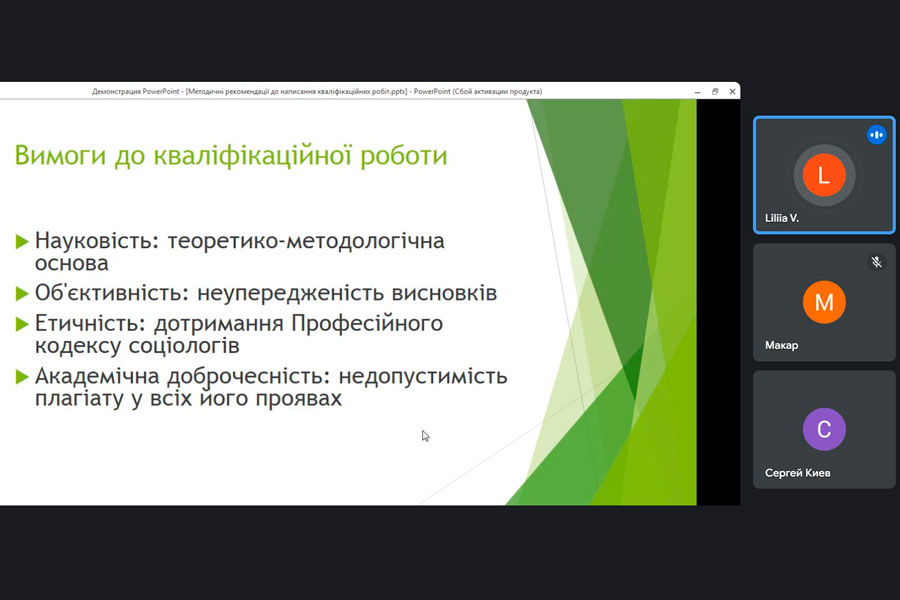Click the speaking indicator on Liliia V. tile
The height and width of the screenshot is (600, 900).
[876, 135]
